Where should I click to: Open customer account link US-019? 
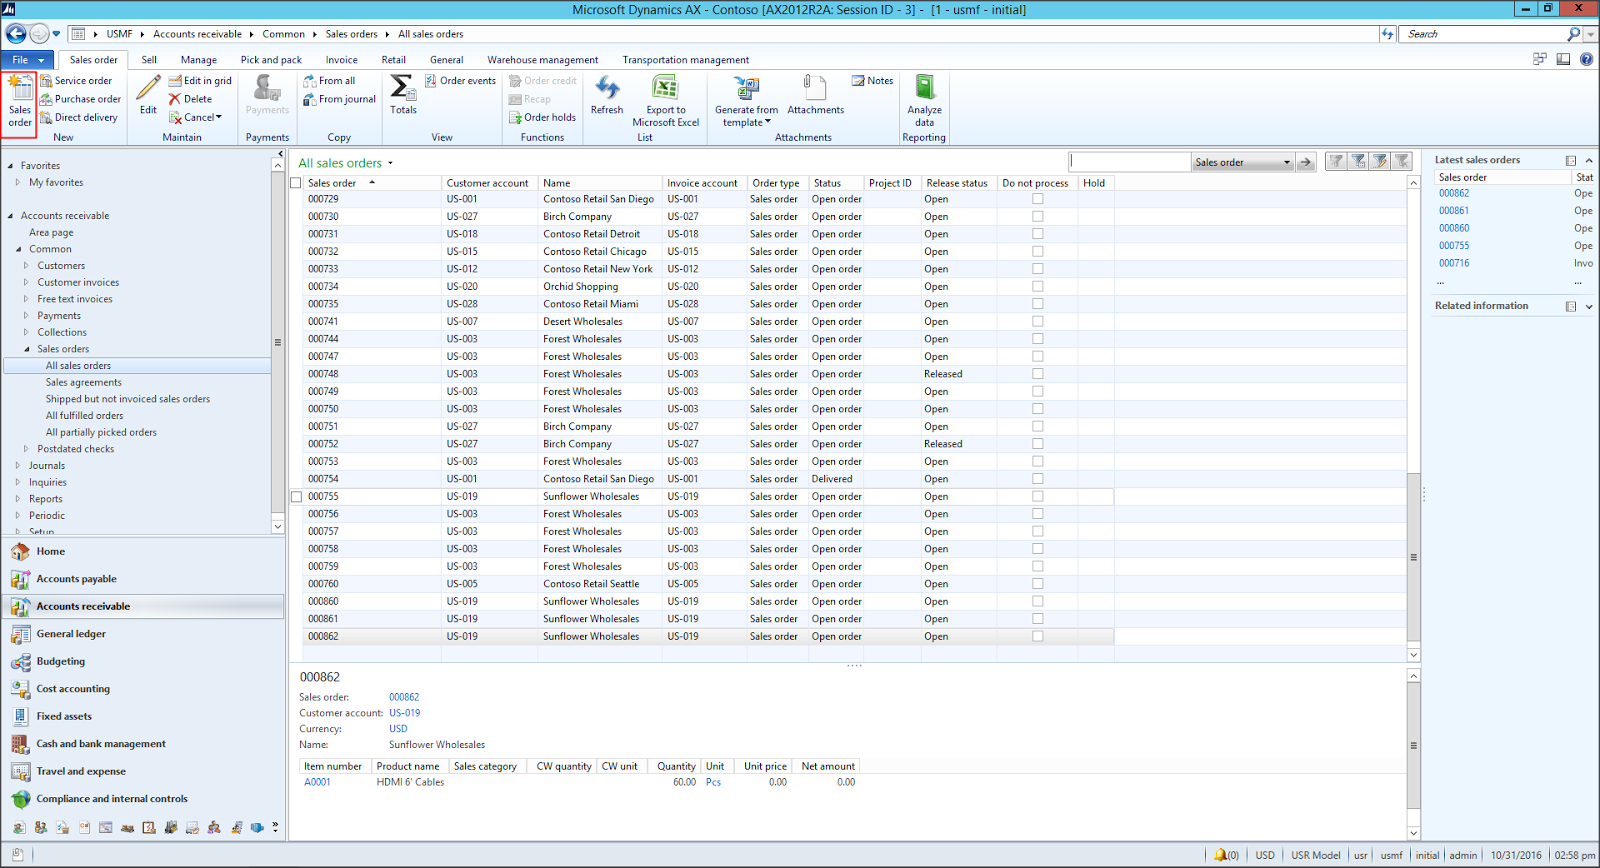pos(404,713)
